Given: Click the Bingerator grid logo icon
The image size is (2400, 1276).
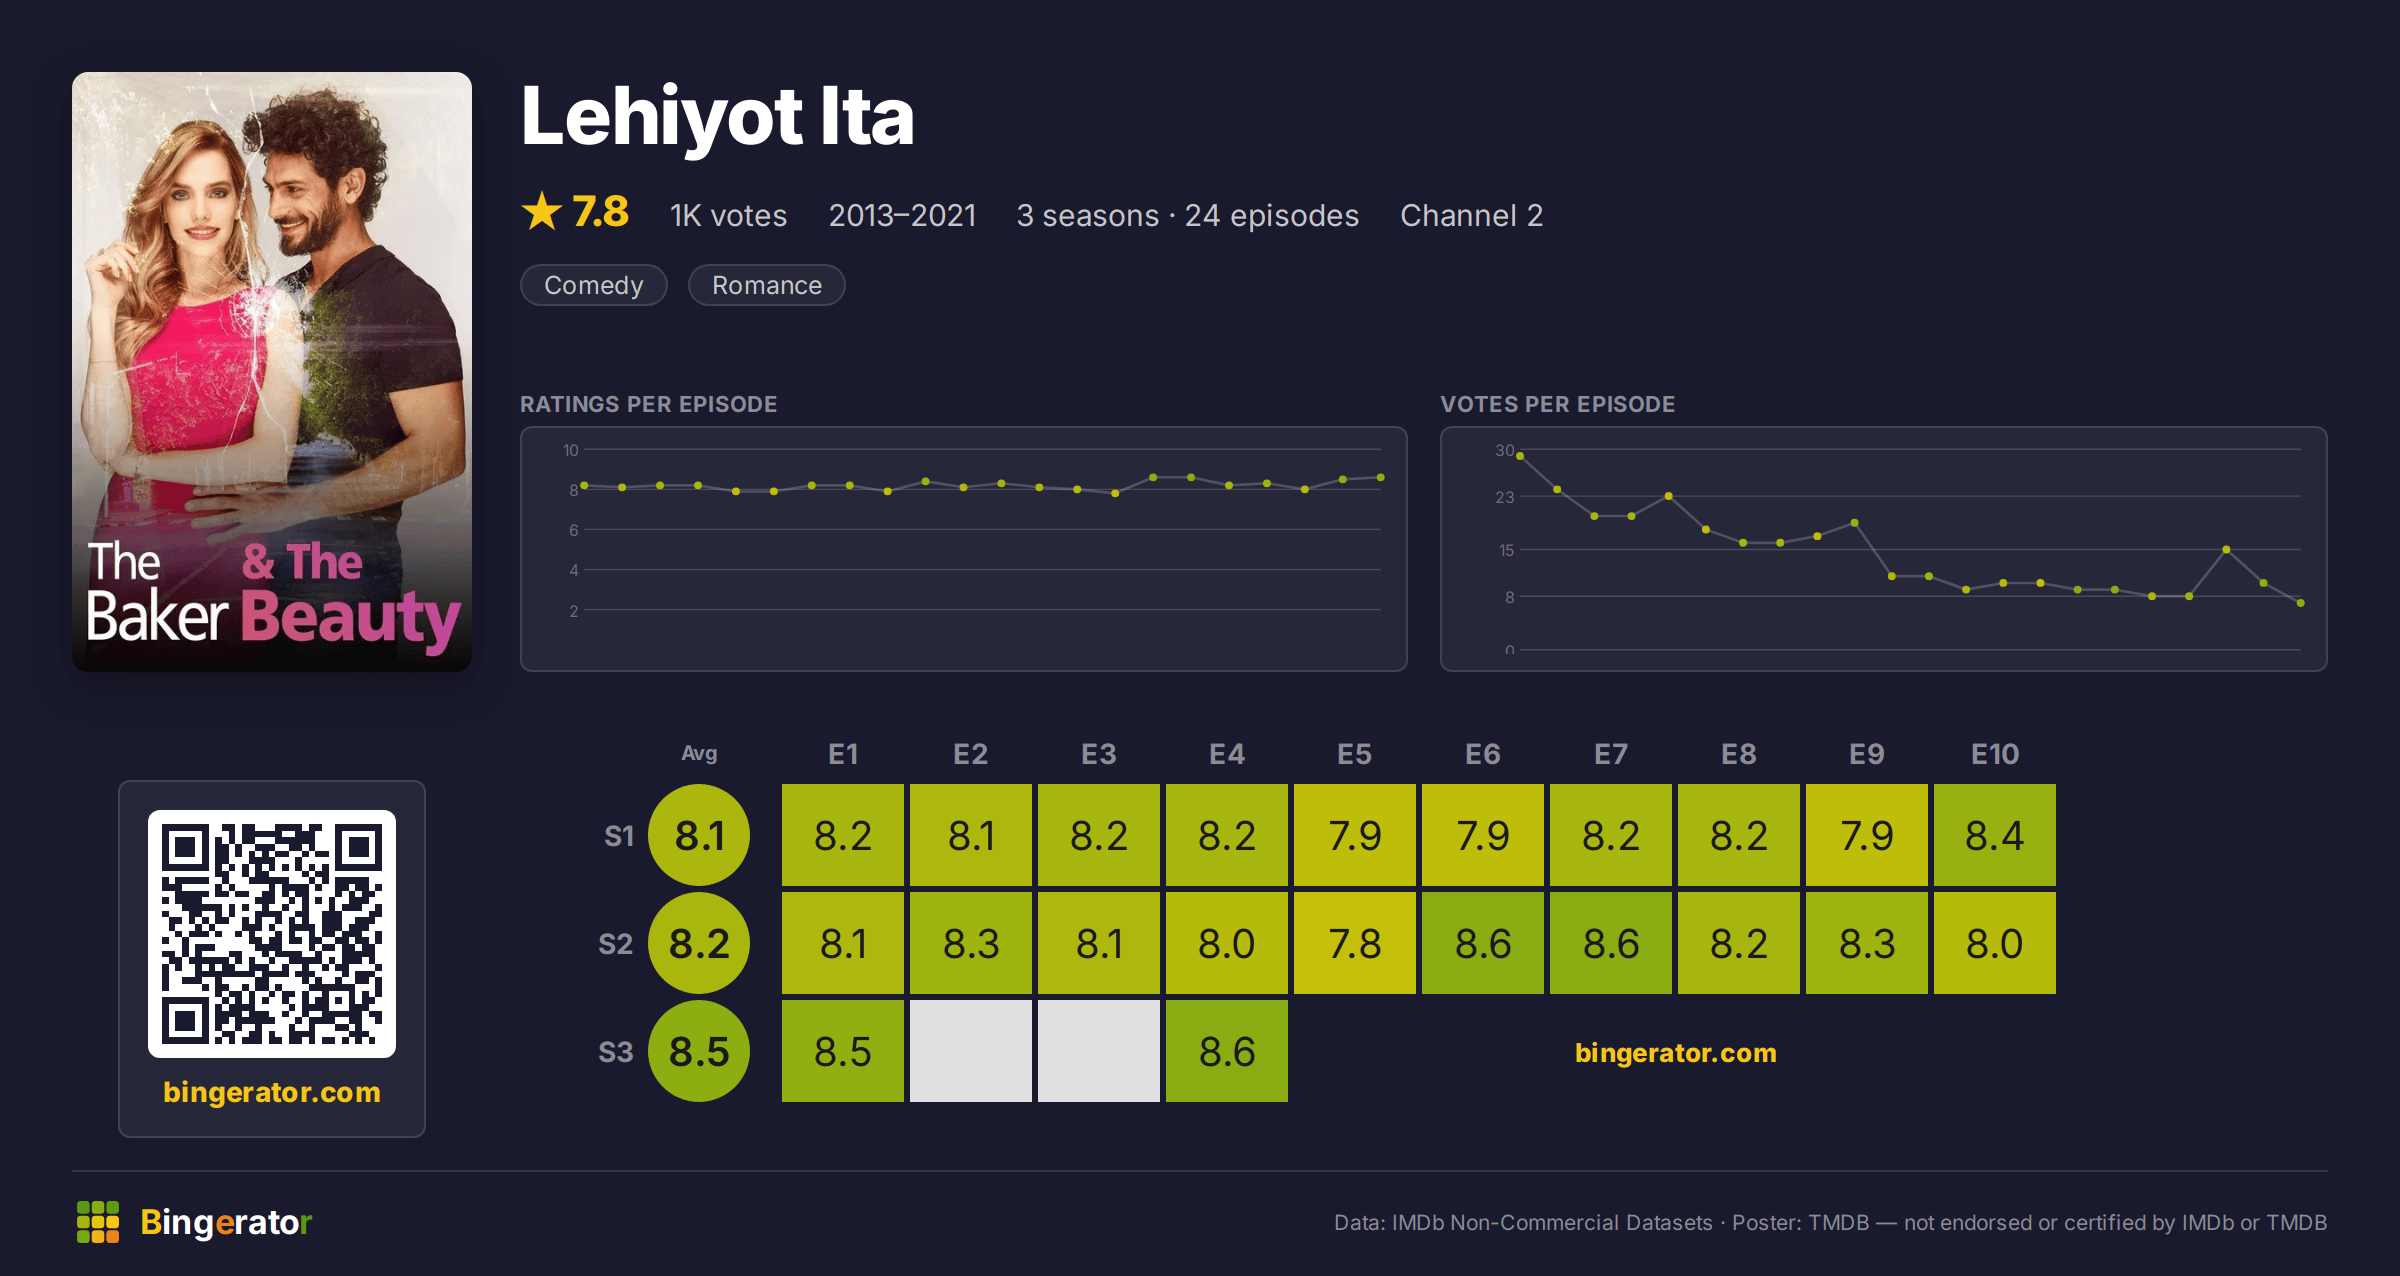Looking at the screenshot, I should tap(98, 1222).
